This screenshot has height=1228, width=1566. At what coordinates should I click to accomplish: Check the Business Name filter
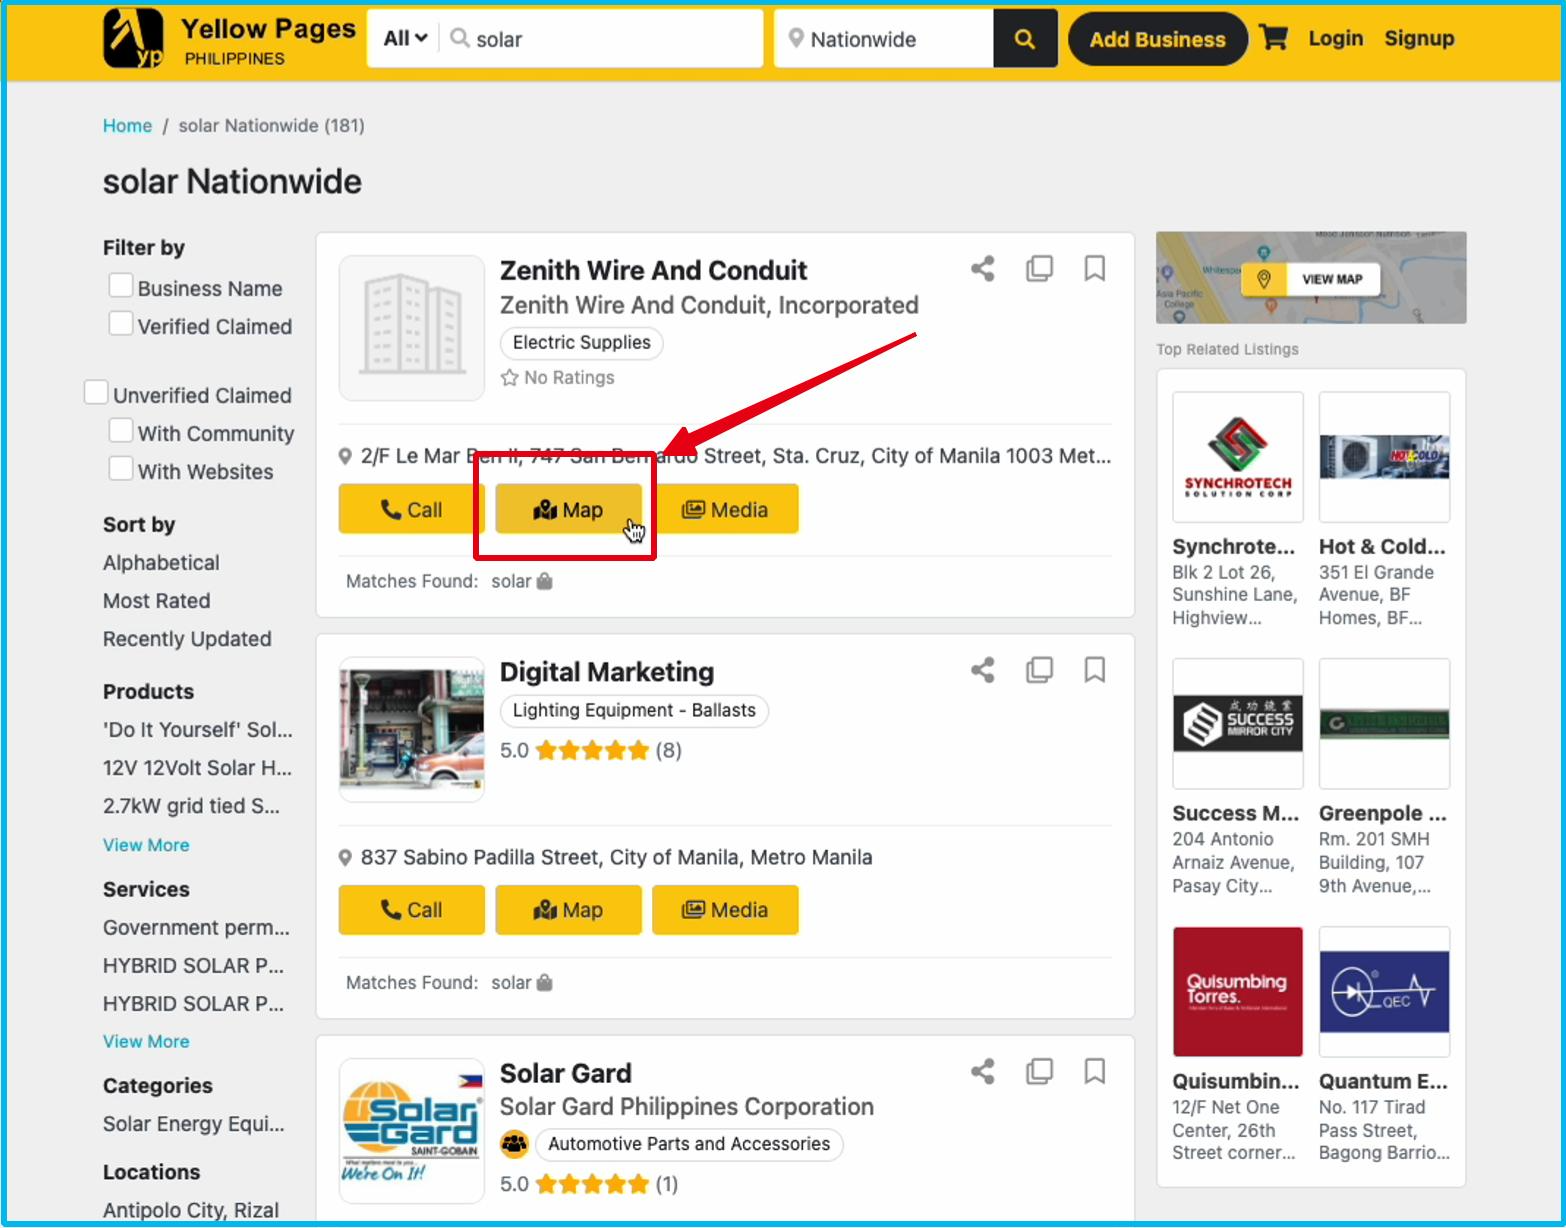(x=120, y=286)
